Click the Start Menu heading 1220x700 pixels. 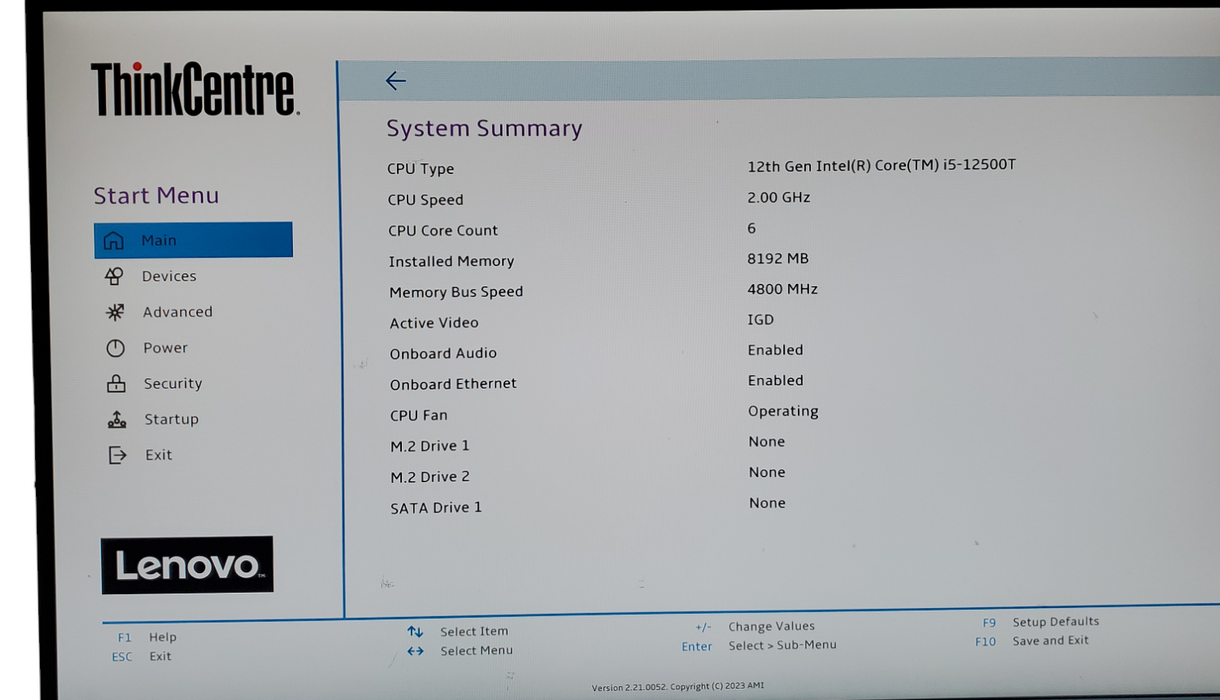(x=156, y=196)
